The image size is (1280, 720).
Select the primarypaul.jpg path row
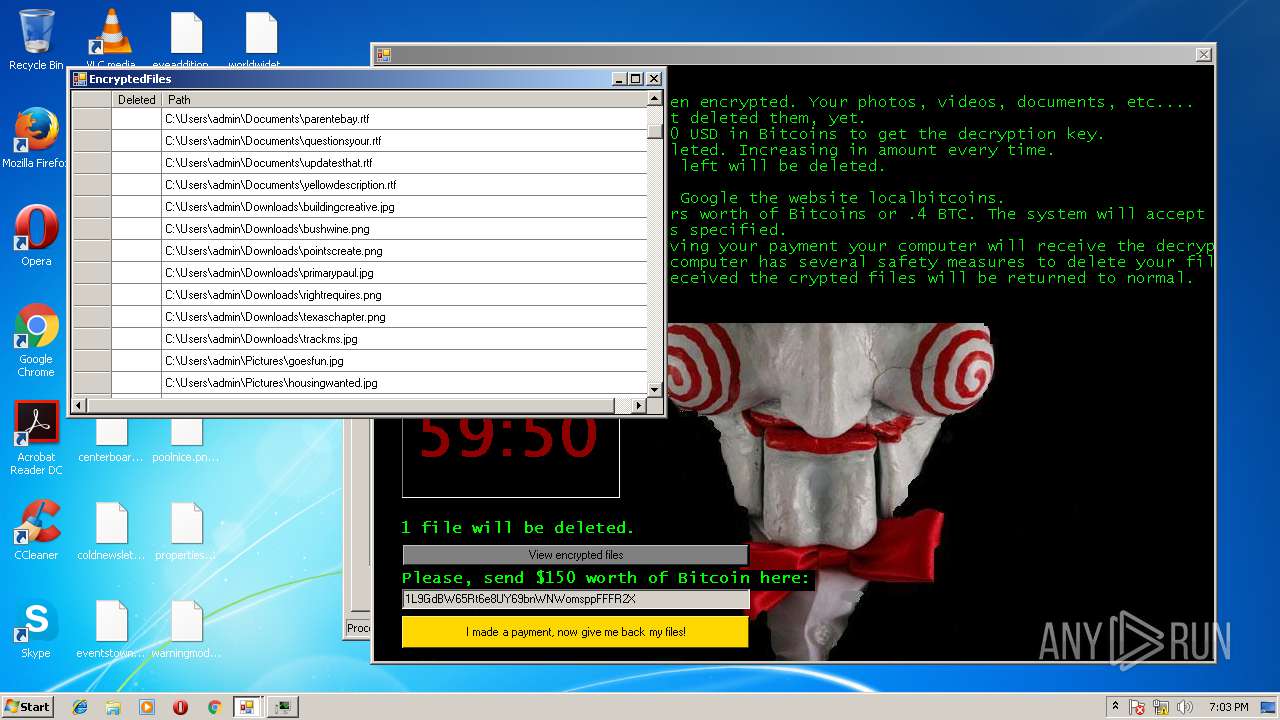[x=404, y=273]
